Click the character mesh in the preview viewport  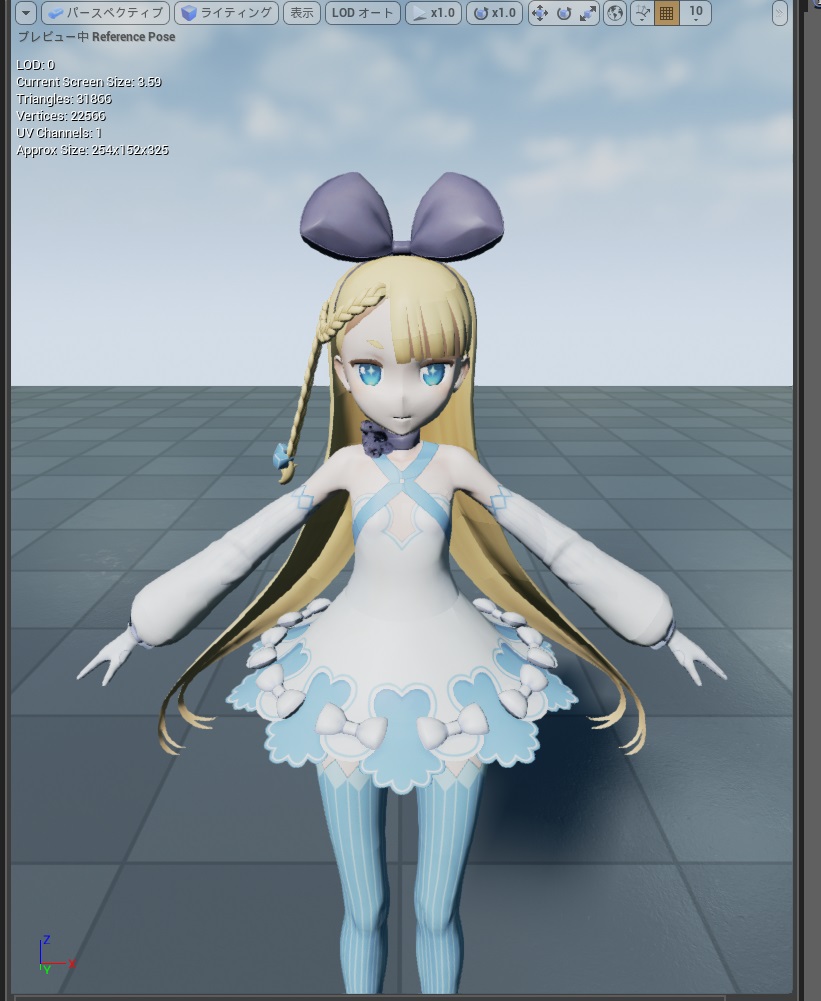point(400,550)
